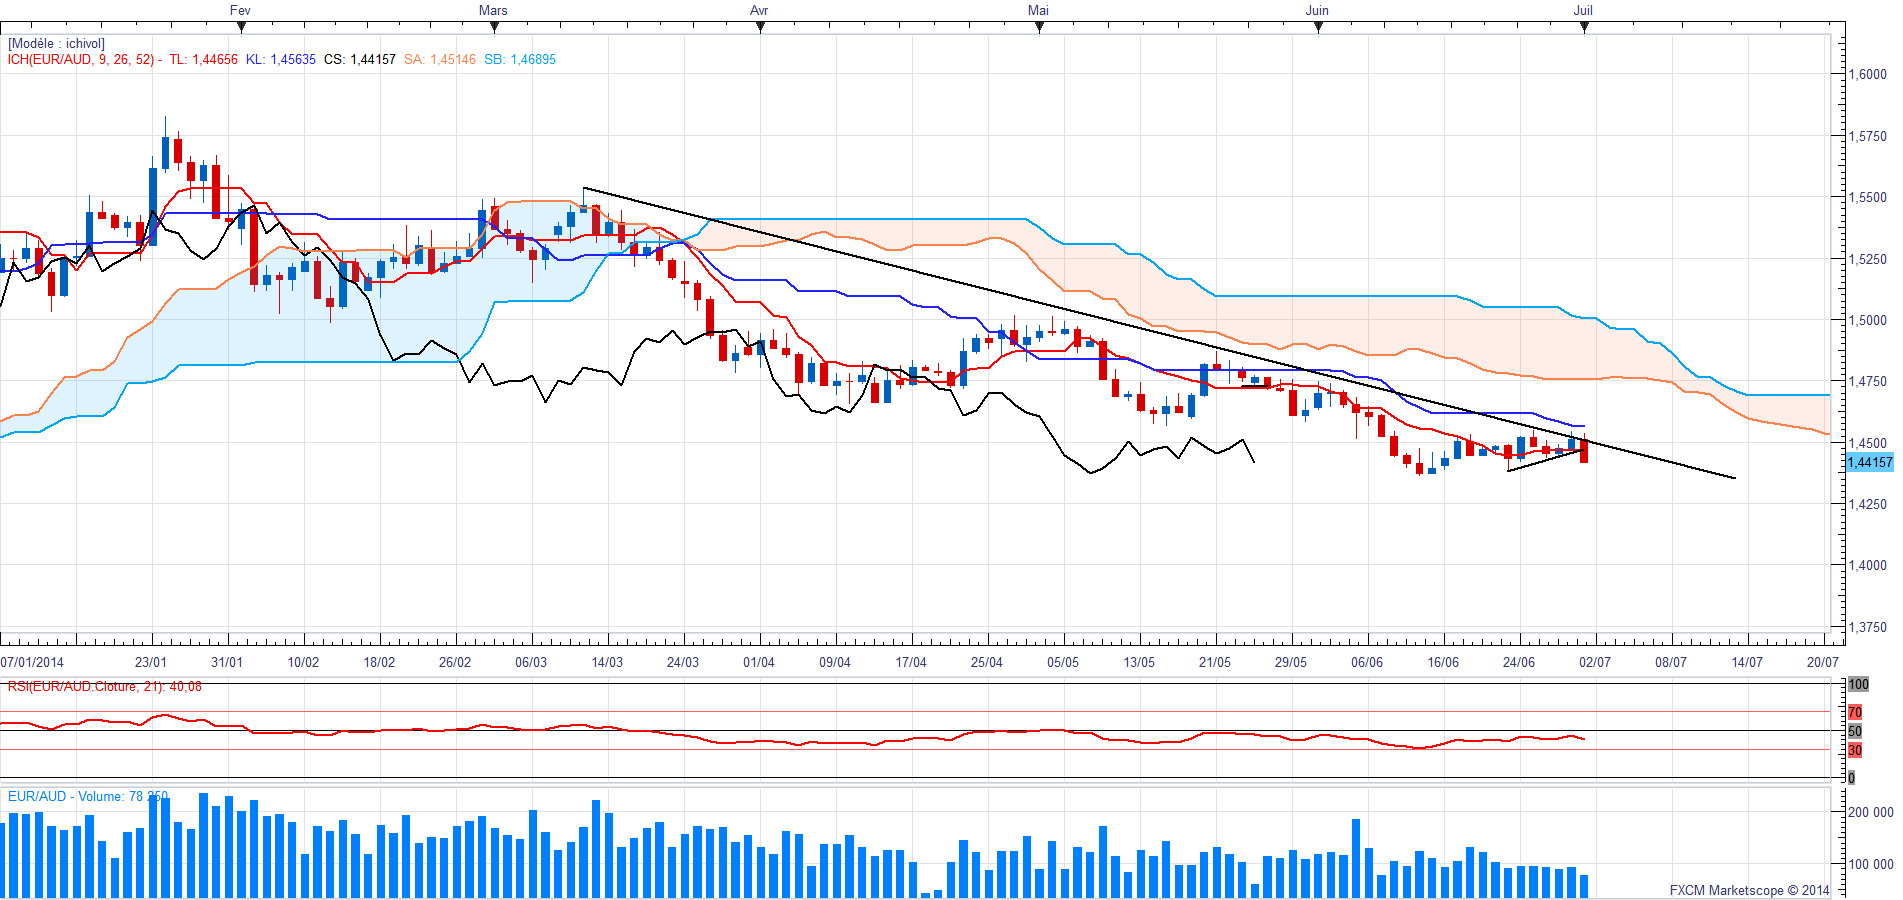This screenshot has width=1903, height=900.
Task: Click the 02/07 date on time axis
Action: (1595, 662)
